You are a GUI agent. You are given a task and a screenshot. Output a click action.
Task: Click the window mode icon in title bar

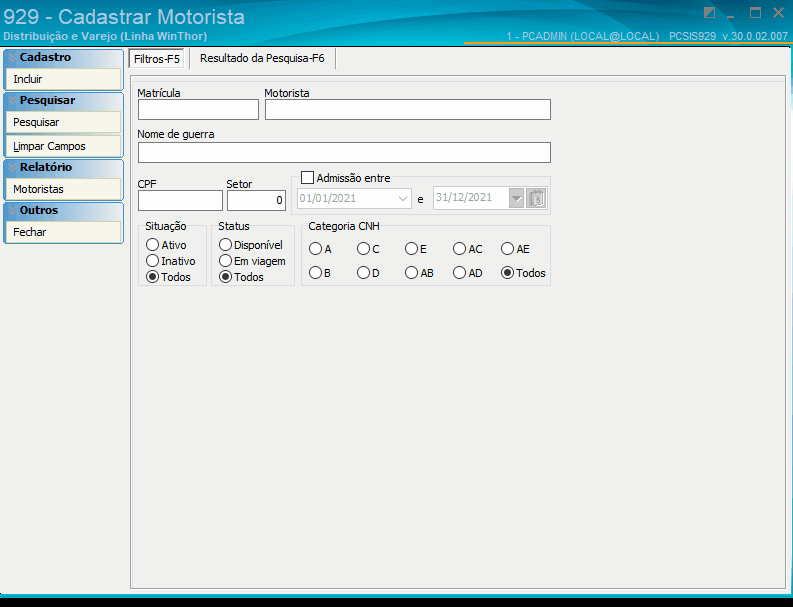point(710,13)
